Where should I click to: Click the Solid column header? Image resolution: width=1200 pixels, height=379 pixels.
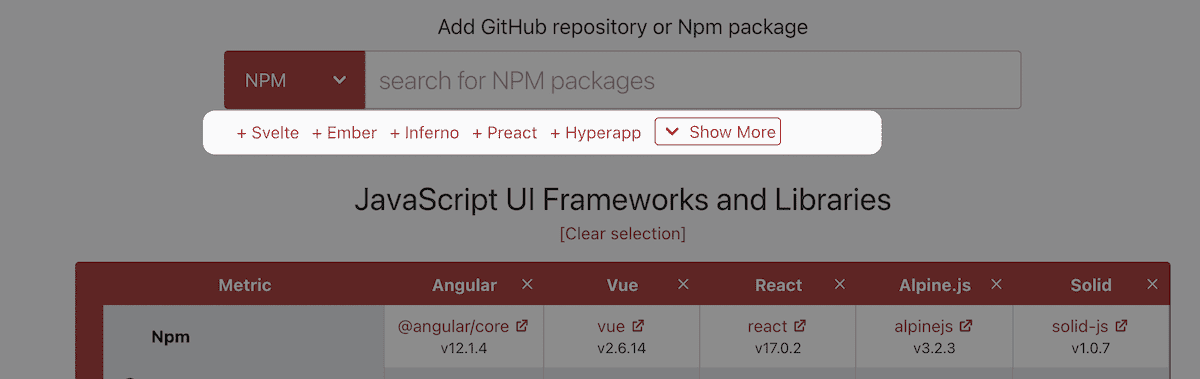point(1091,285)
